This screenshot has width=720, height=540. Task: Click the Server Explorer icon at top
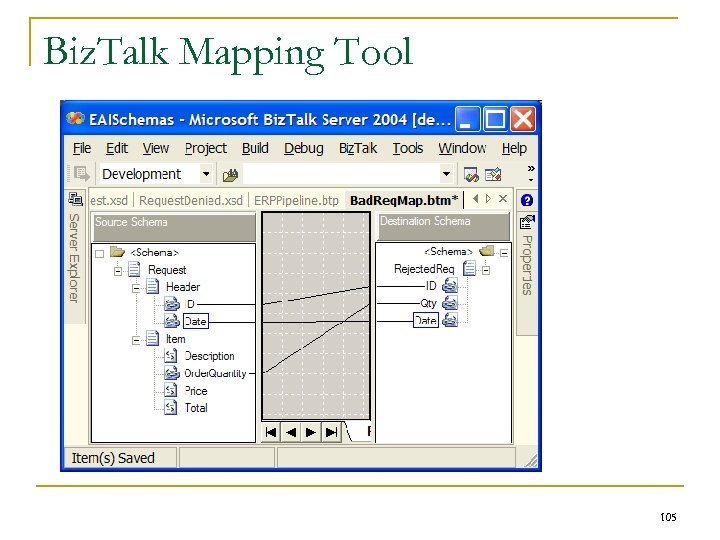[x=75, y=199]
